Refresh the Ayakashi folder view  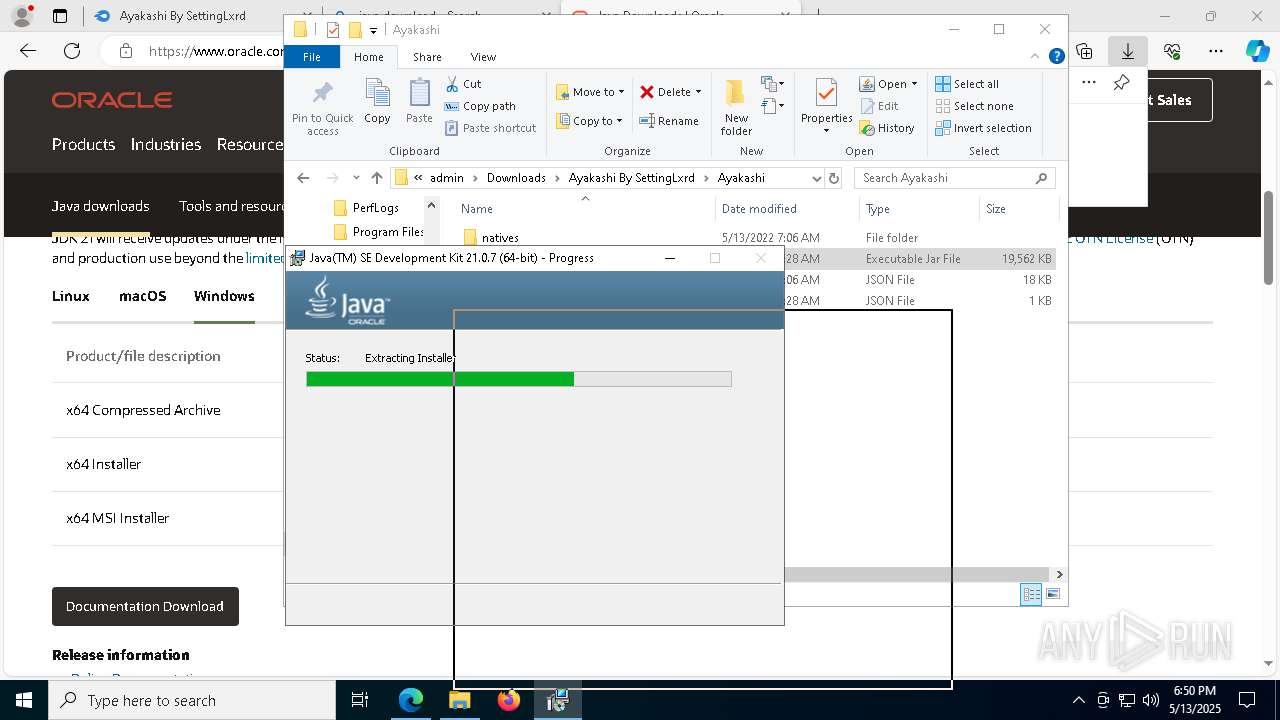[834, 178]
